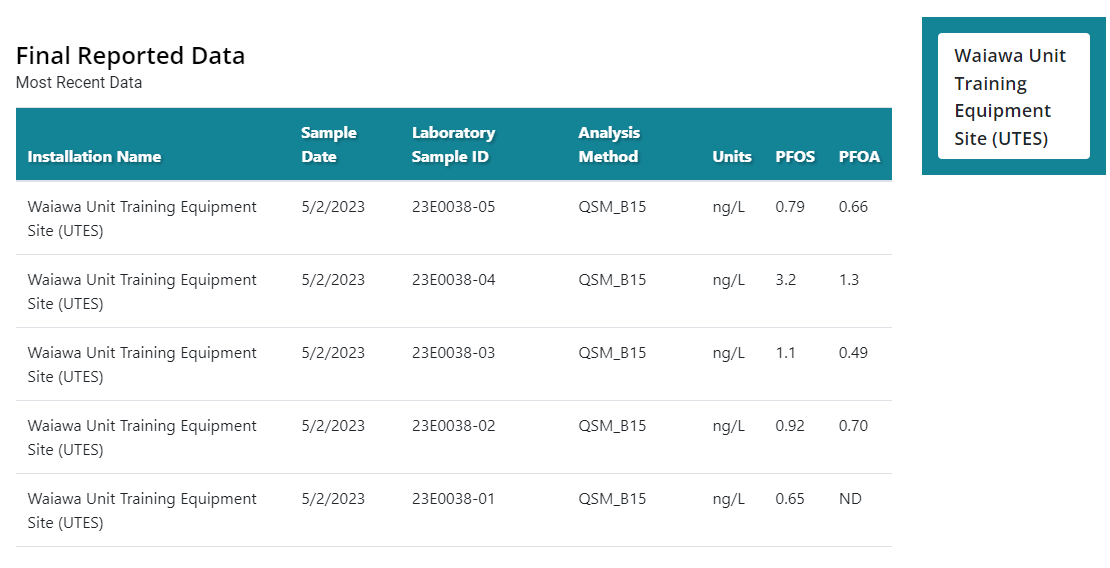Click the Final Reported Data heading
The image size is (1110, 568).
(130, 55)
